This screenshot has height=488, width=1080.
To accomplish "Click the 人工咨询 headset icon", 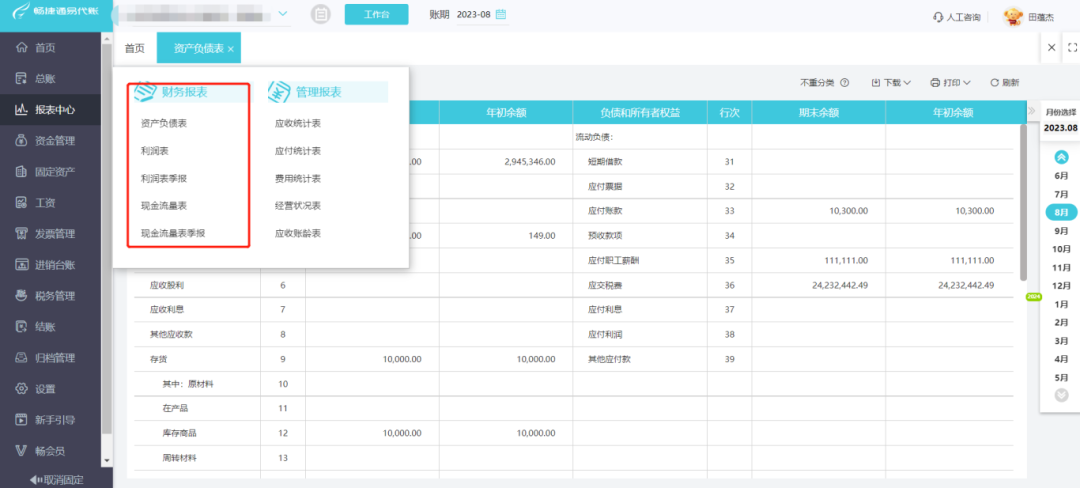I will [937, 17].
